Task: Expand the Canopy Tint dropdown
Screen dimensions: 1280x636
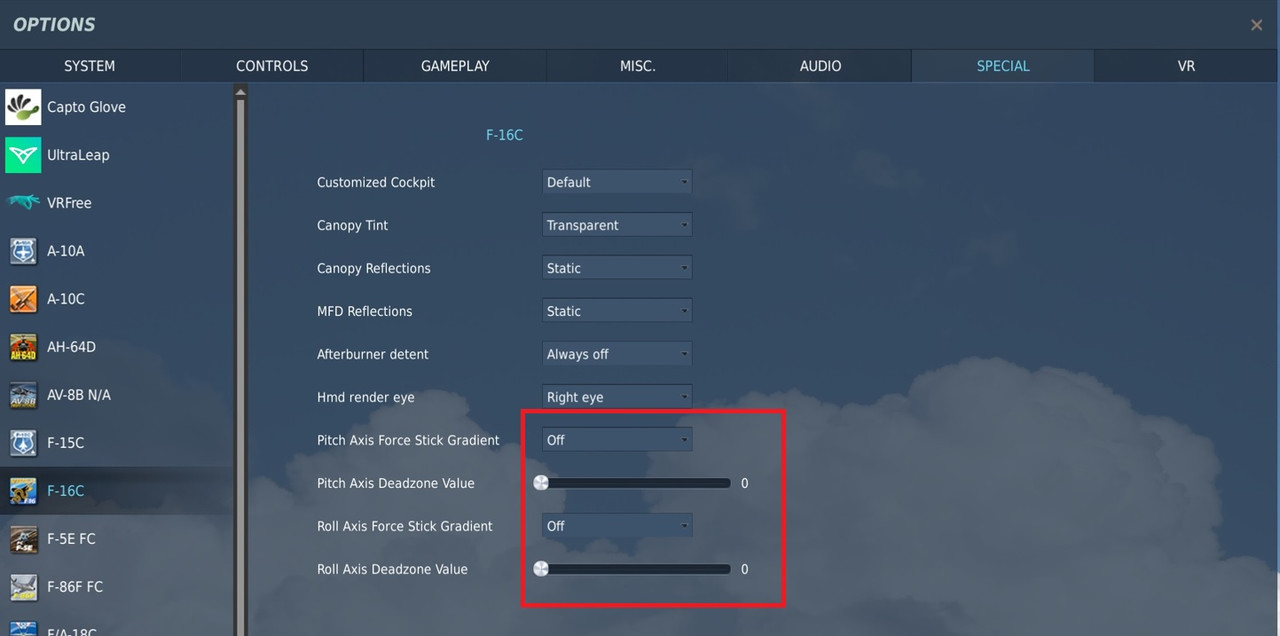Action: pyautogui.click(x=617, y=225)
